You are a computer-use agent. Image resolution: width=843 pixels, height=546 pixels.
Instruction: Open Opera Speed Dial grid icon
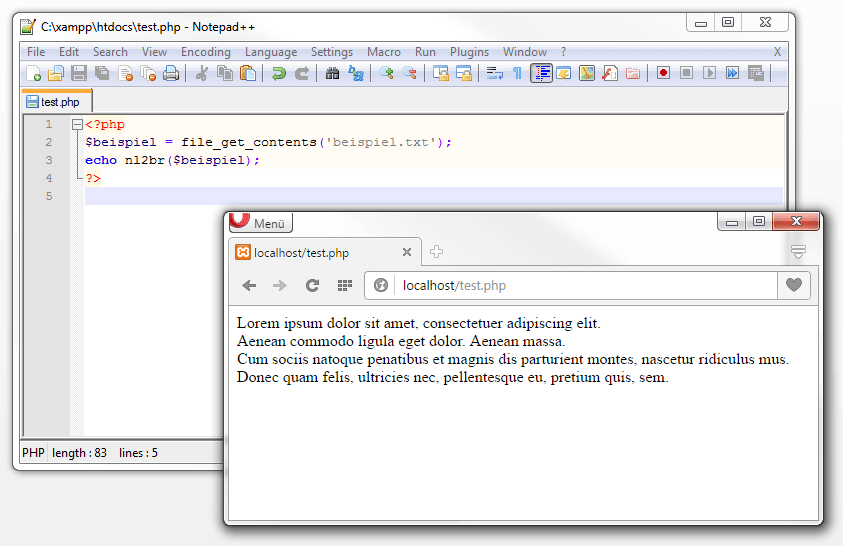coord(345,285)
